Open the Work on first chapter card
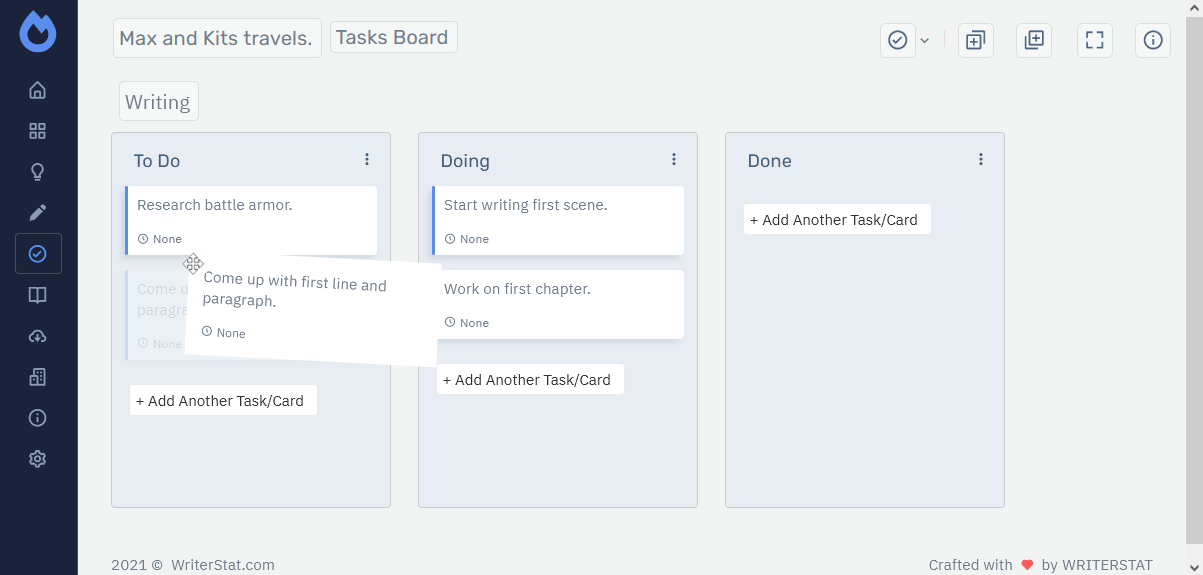1203x575 pixels. click(558, 303)
